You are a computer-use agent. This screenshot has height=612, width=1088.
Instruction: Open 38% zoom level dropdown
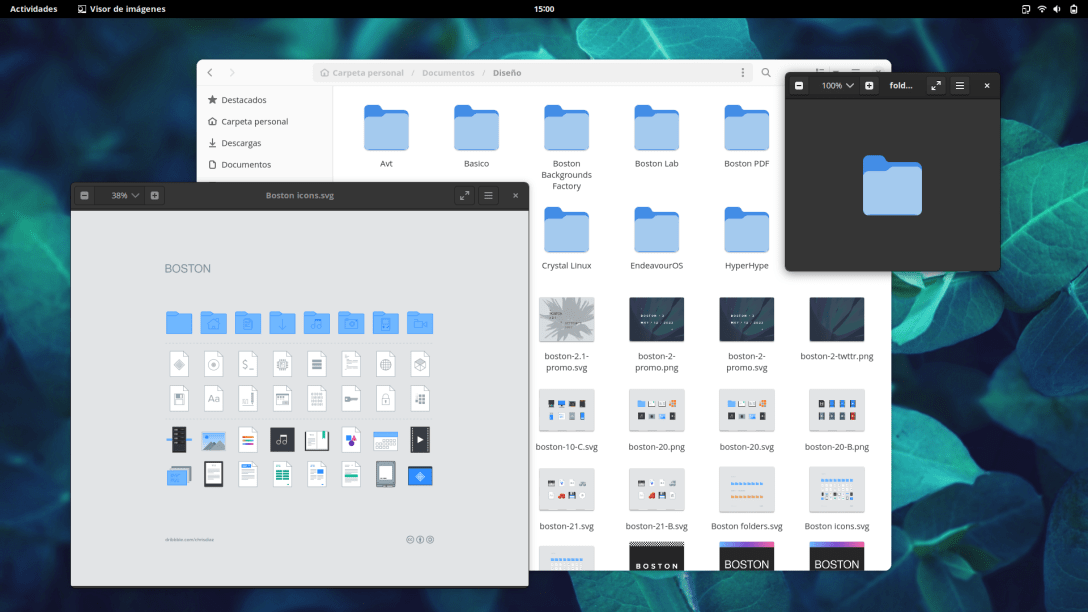(125, 196)
